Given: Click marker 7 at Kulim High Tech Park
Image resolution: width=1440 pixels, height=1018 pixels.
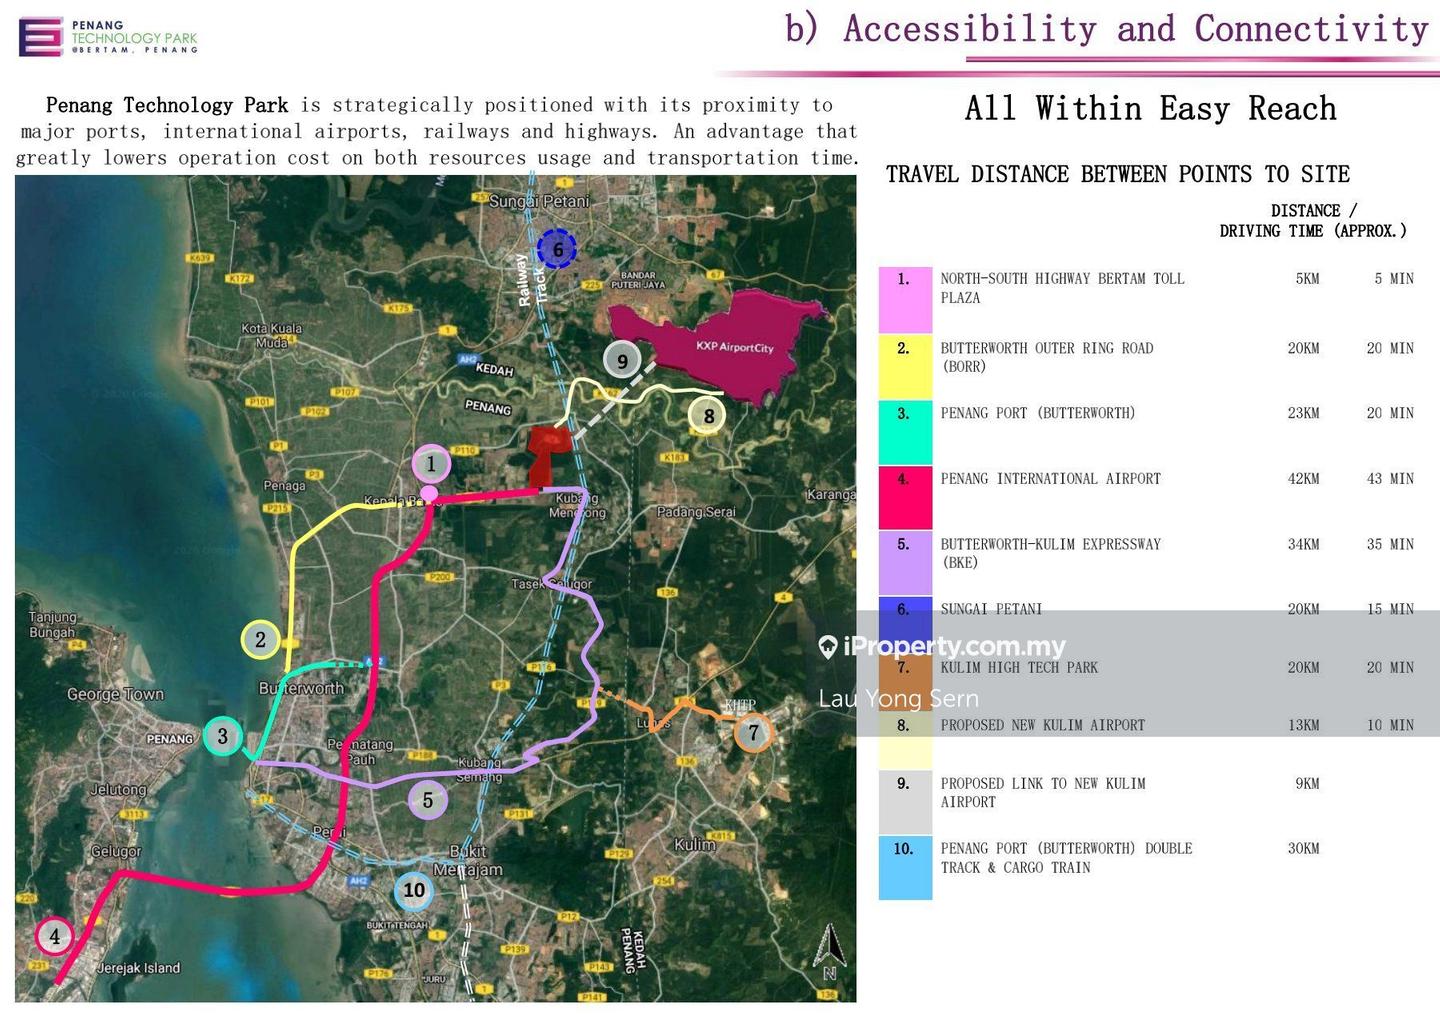Looking at the screenshot, I should coord(754,732).
